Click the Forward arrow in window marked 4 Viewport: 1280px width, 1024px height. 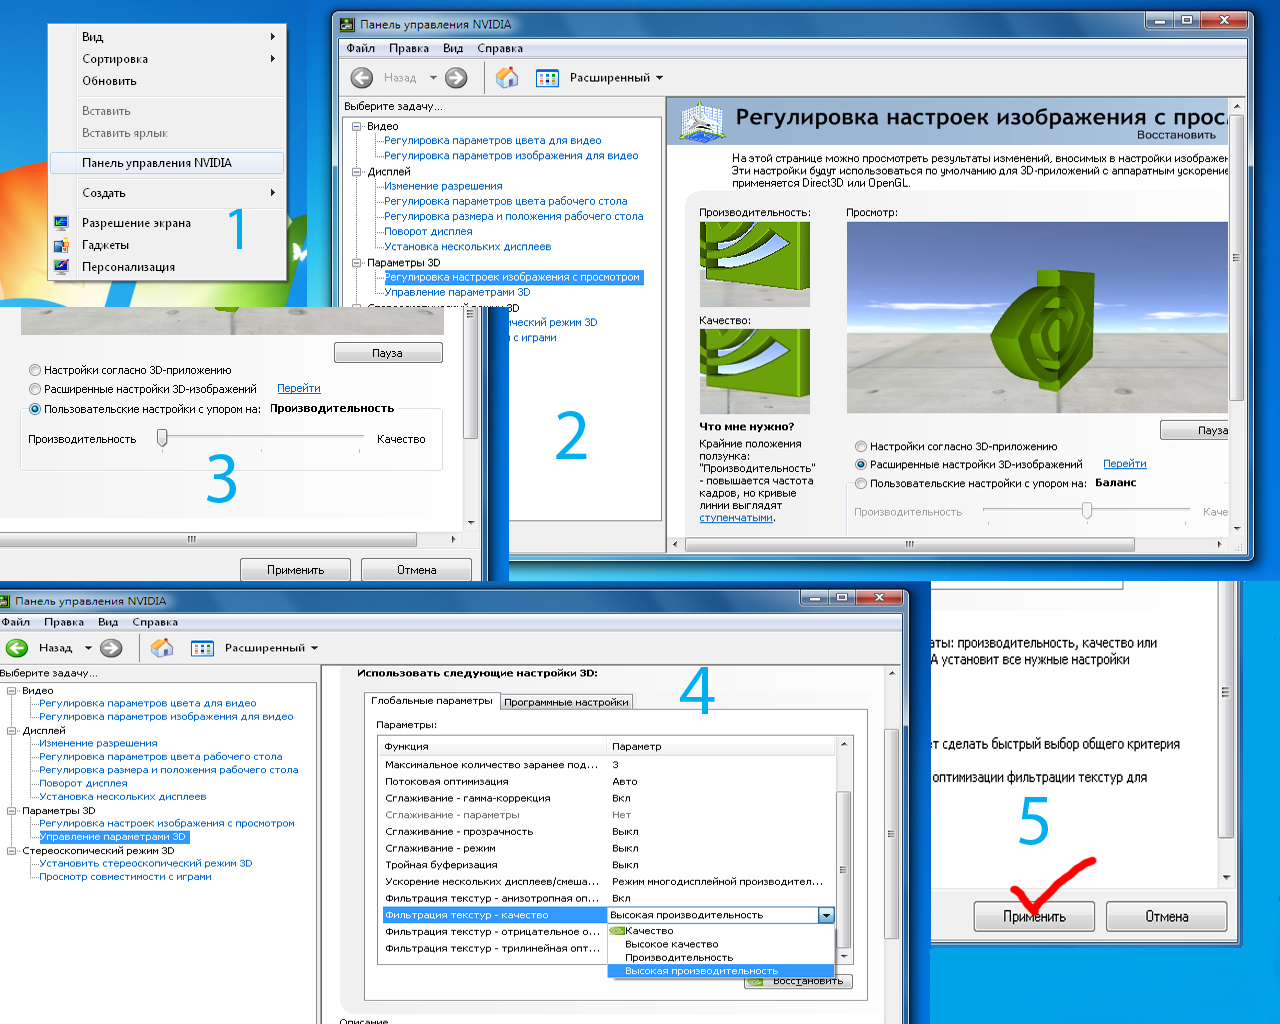111,648
